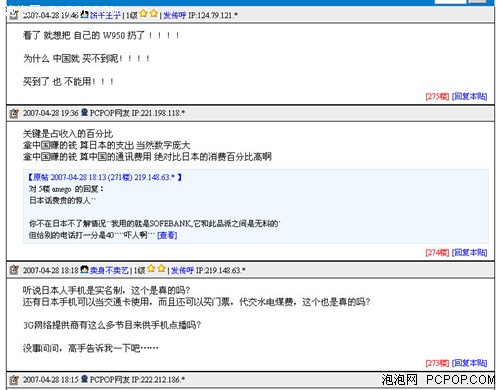Reply to floor 275 via 回复本贴
Viewport: 500px width, 390px height.
[470, 96]
